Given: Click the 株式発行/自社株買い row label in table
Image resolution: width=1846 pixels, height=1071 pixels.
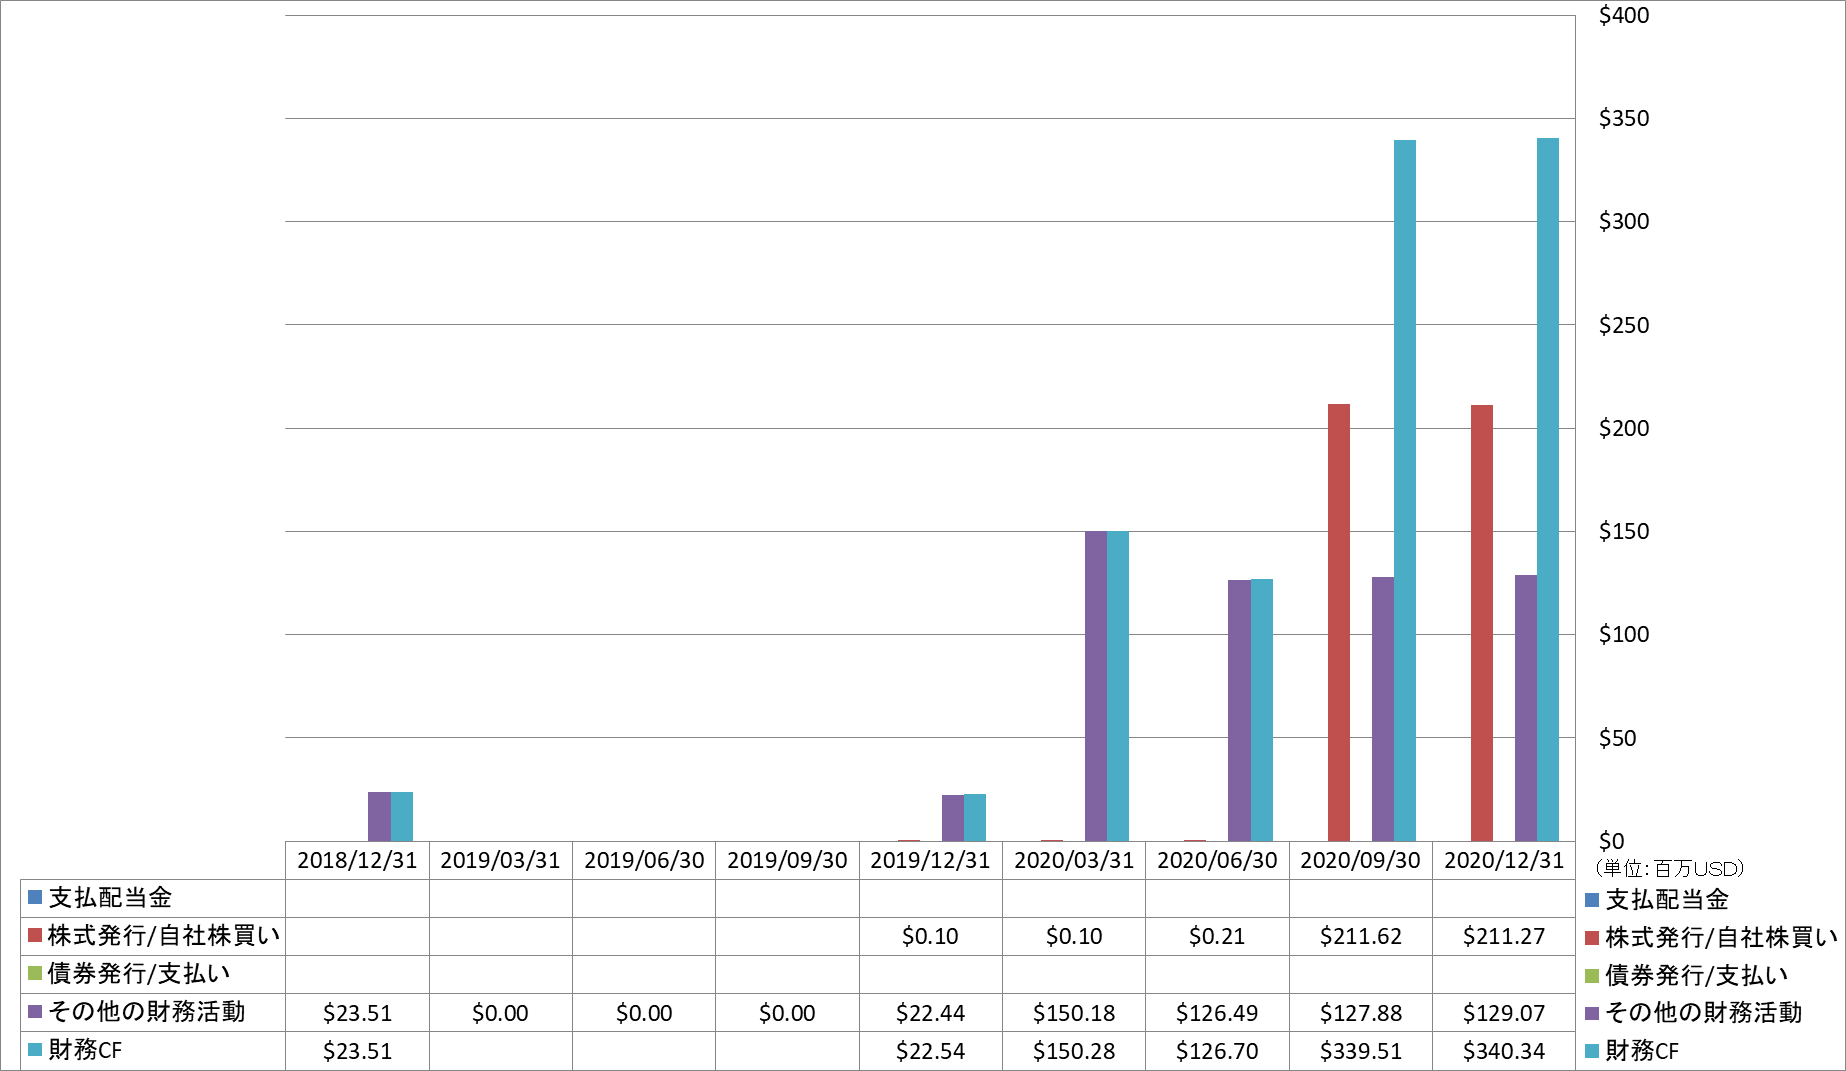Looking at the screenshot, I should pyautogui.click(x=164, y=935).
